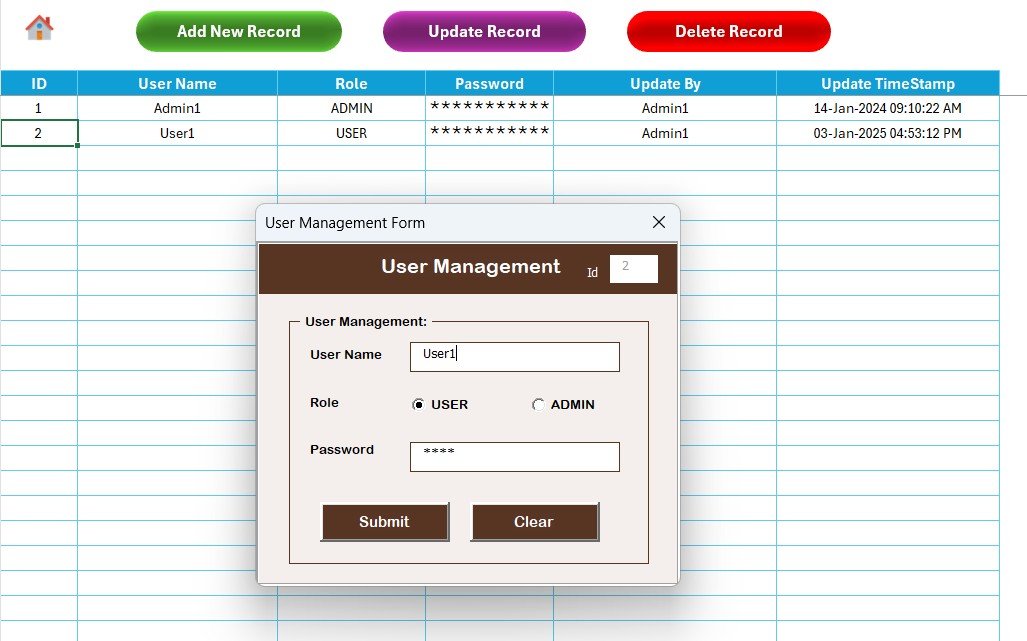Image resolution: width=1027 pixels, height=641 pixels.
Task: Click the Update TimeStamp column header
Action: [x=886, y=83]
